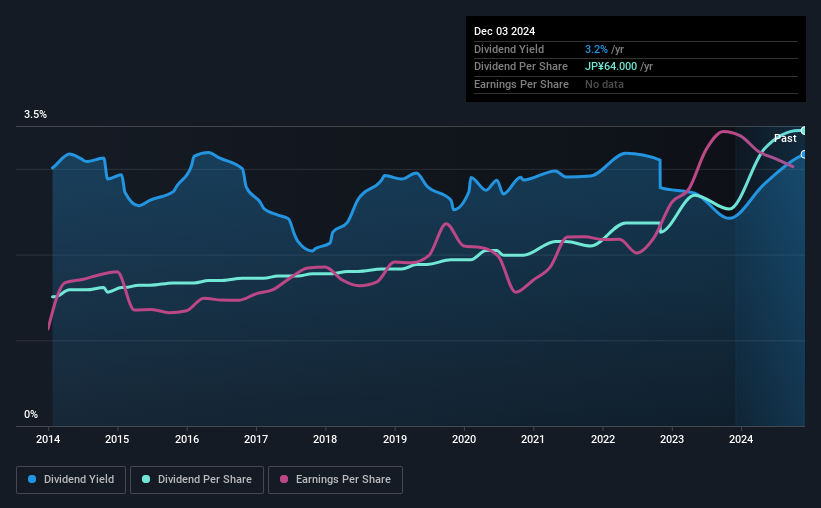This screenshot has width=821, height=508.
Task: Click the 'No data' earnings per share value
Action: [604, 84]
